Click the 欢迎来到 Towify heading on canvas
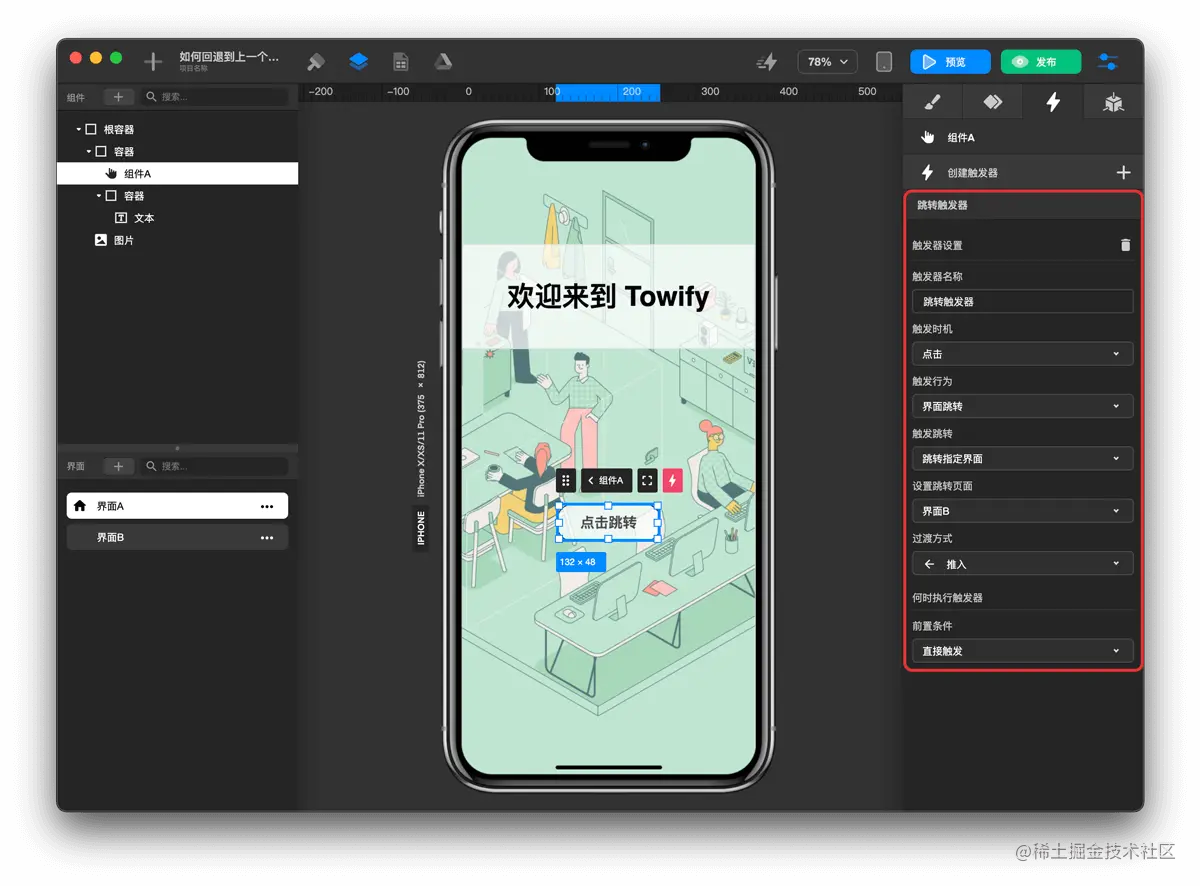 [x=608, y=296]
